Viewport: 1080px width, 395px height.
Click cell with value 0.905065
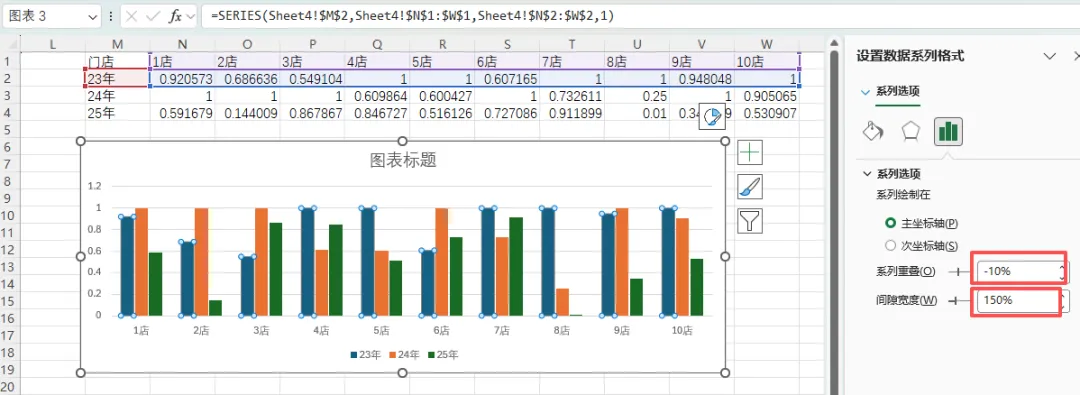pyautogui.click(x=767, y=96)
